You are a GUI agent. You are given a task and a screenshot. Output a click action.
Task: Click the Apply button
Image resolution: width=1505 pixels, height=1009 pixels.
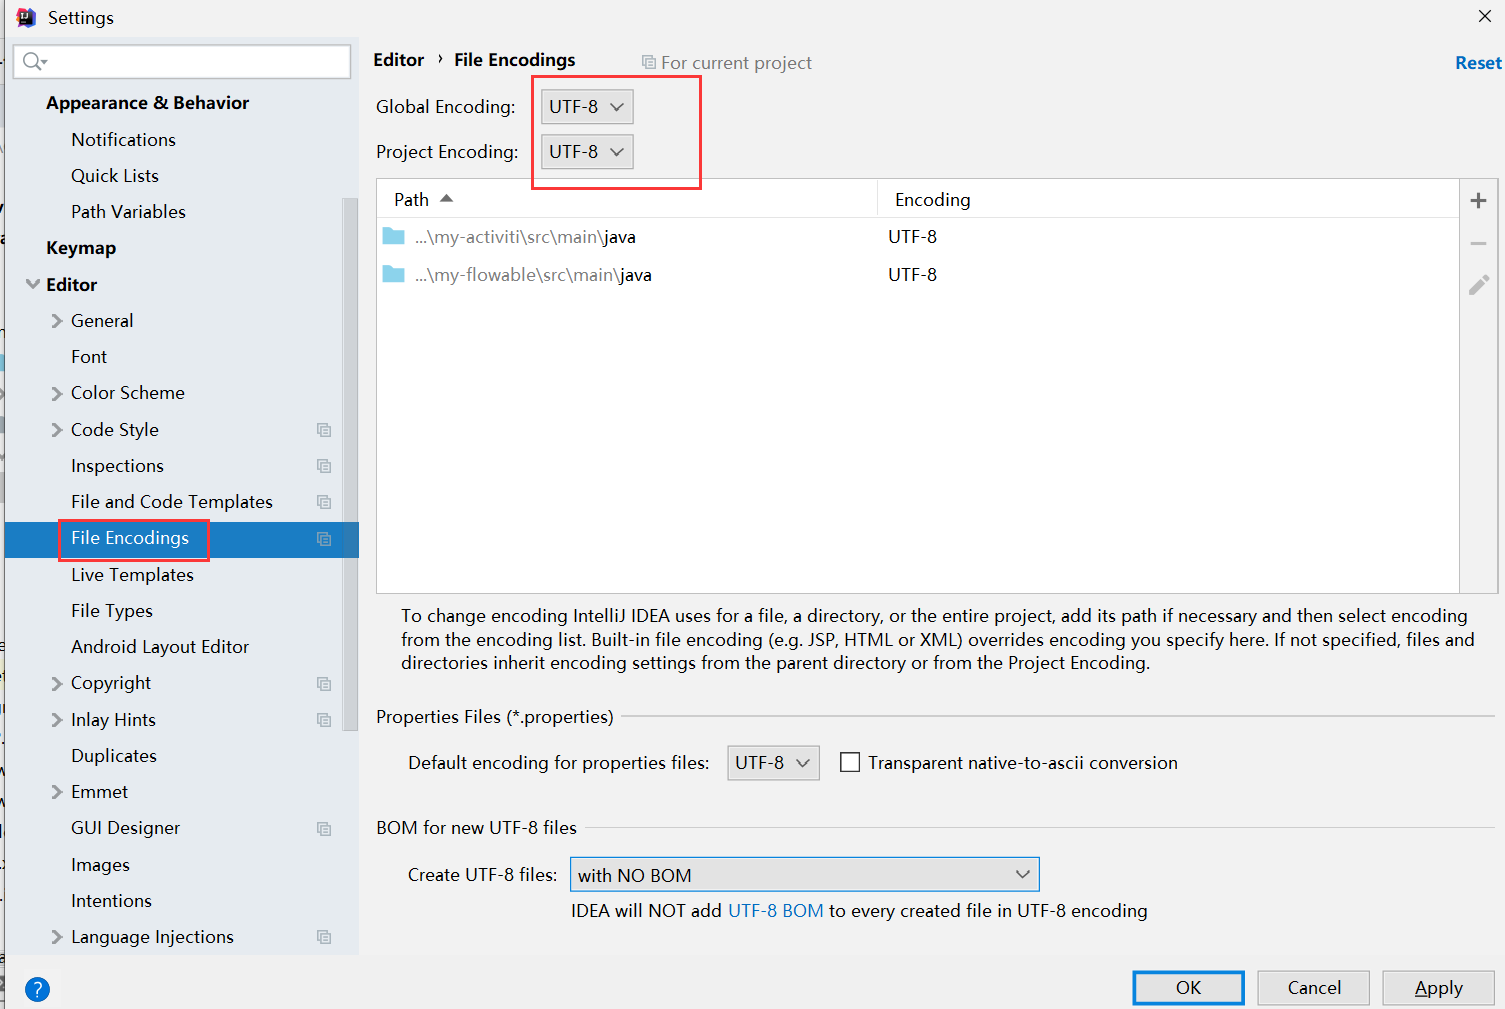click(1438, 988)
